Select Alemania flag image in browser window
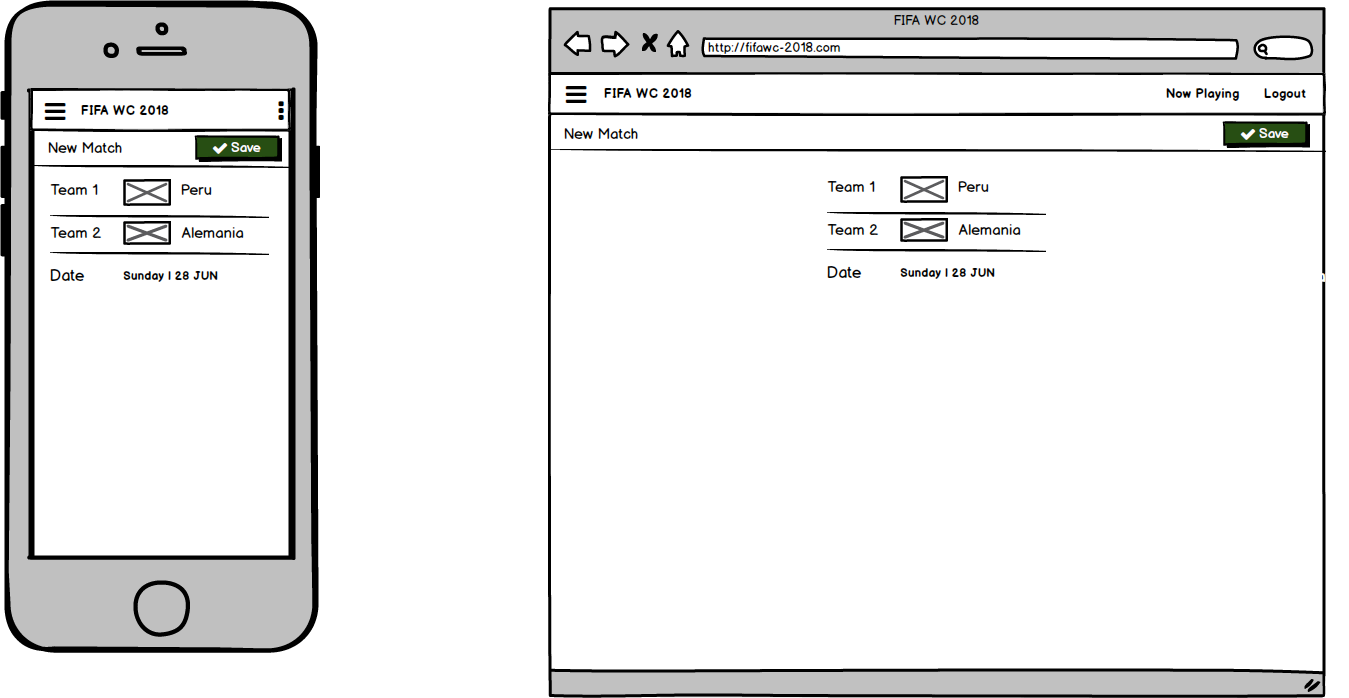The width and height of the screenshot is (1349, 698). point(923,230)
